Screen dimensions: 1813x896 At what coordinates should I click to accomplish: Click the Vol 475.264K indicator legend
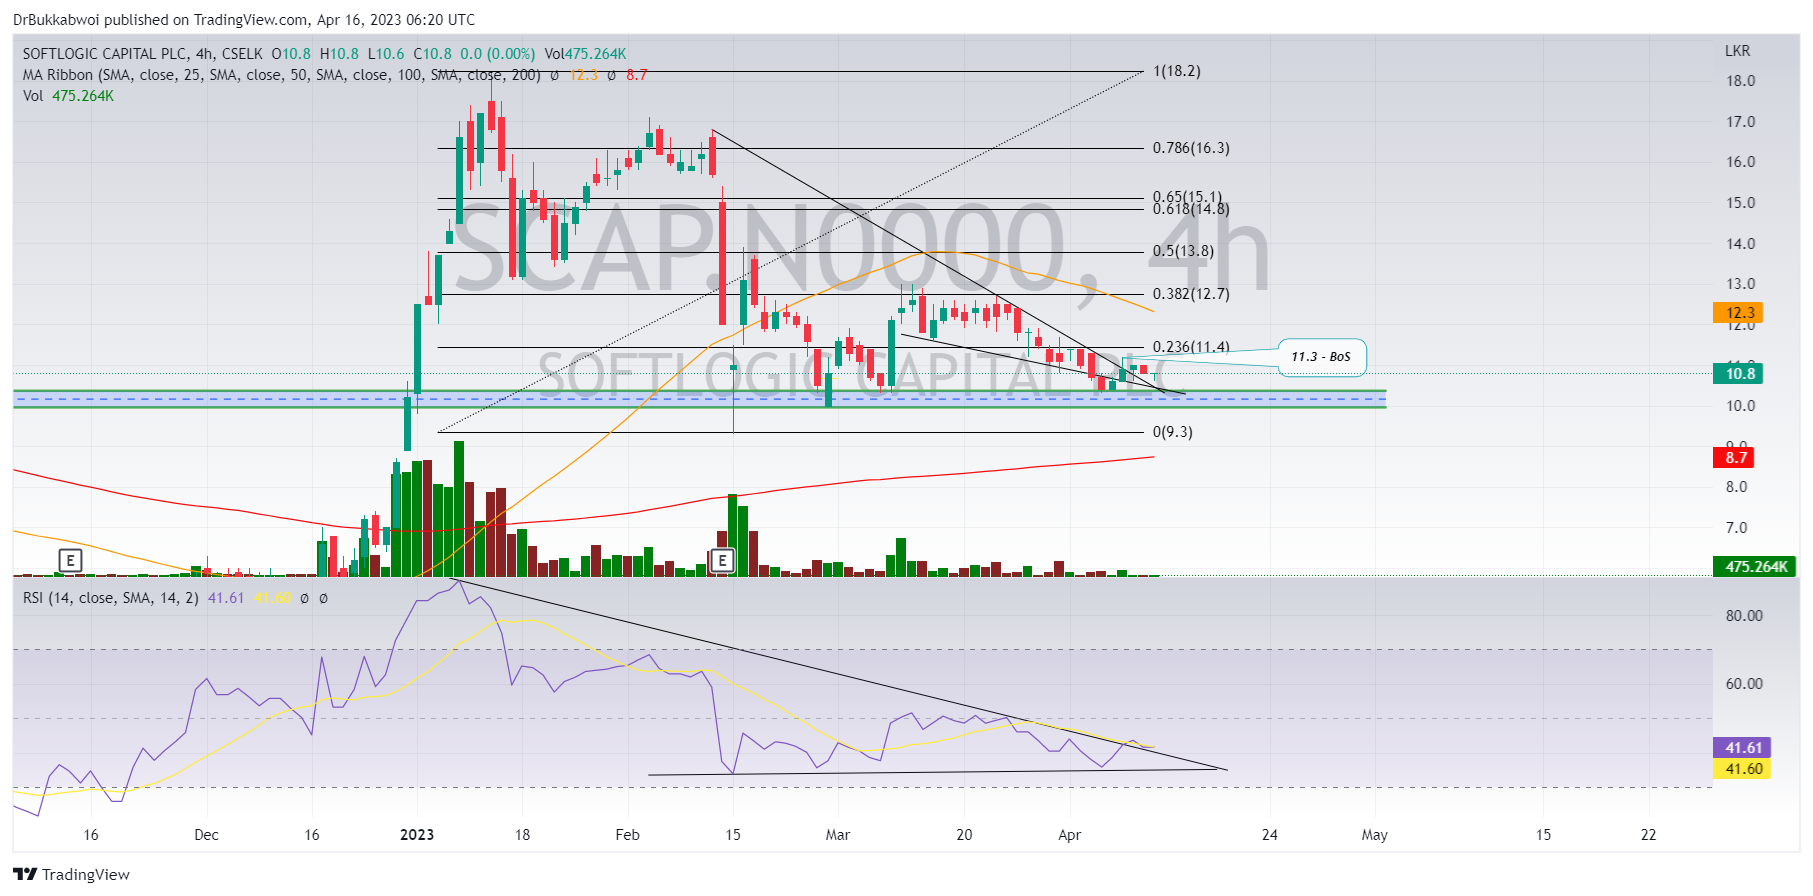[x=68, y=96]
